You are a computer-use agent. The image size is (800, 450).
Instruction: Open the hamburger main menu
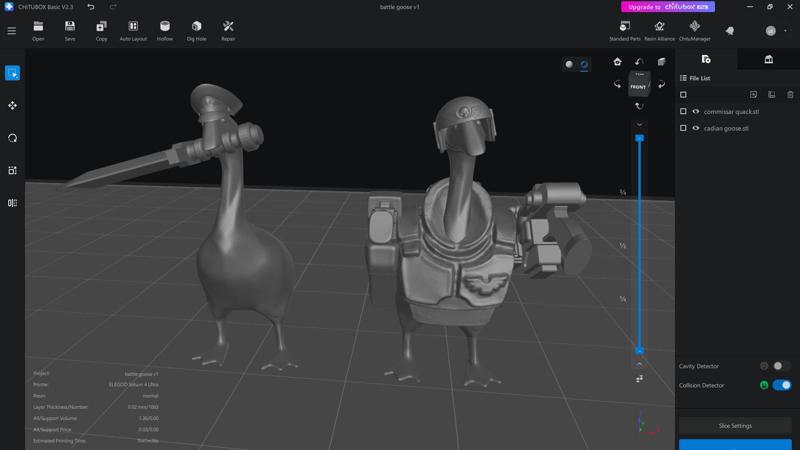coord(12,31)
